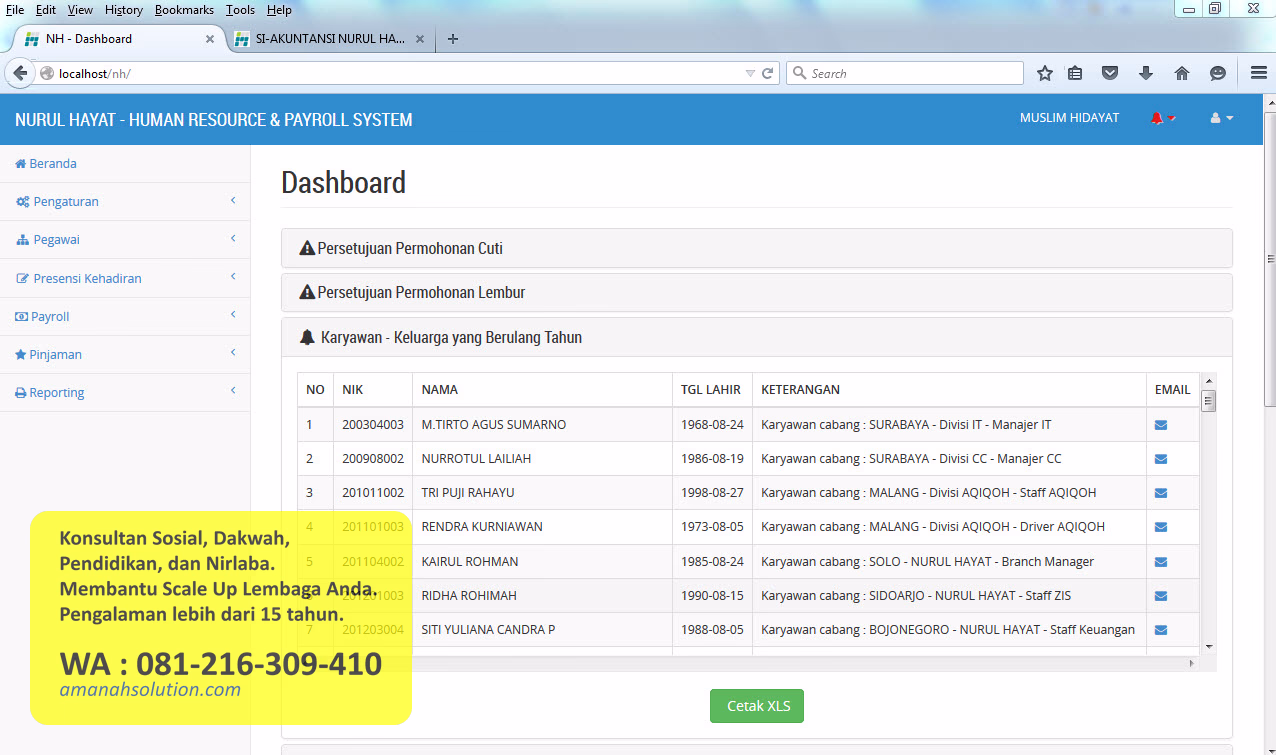Screen dimensions: 1276x755
Task: Click envelope icon for KAIRUL ROHMAN
Action: (x=1161, y=562)
